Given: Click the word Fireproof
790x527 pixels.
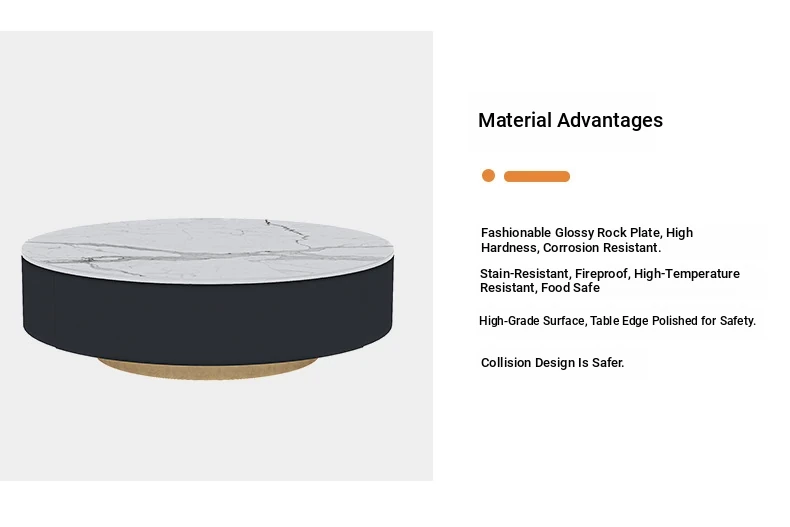Looking at the screenshot, I should (x=602, y=274).
